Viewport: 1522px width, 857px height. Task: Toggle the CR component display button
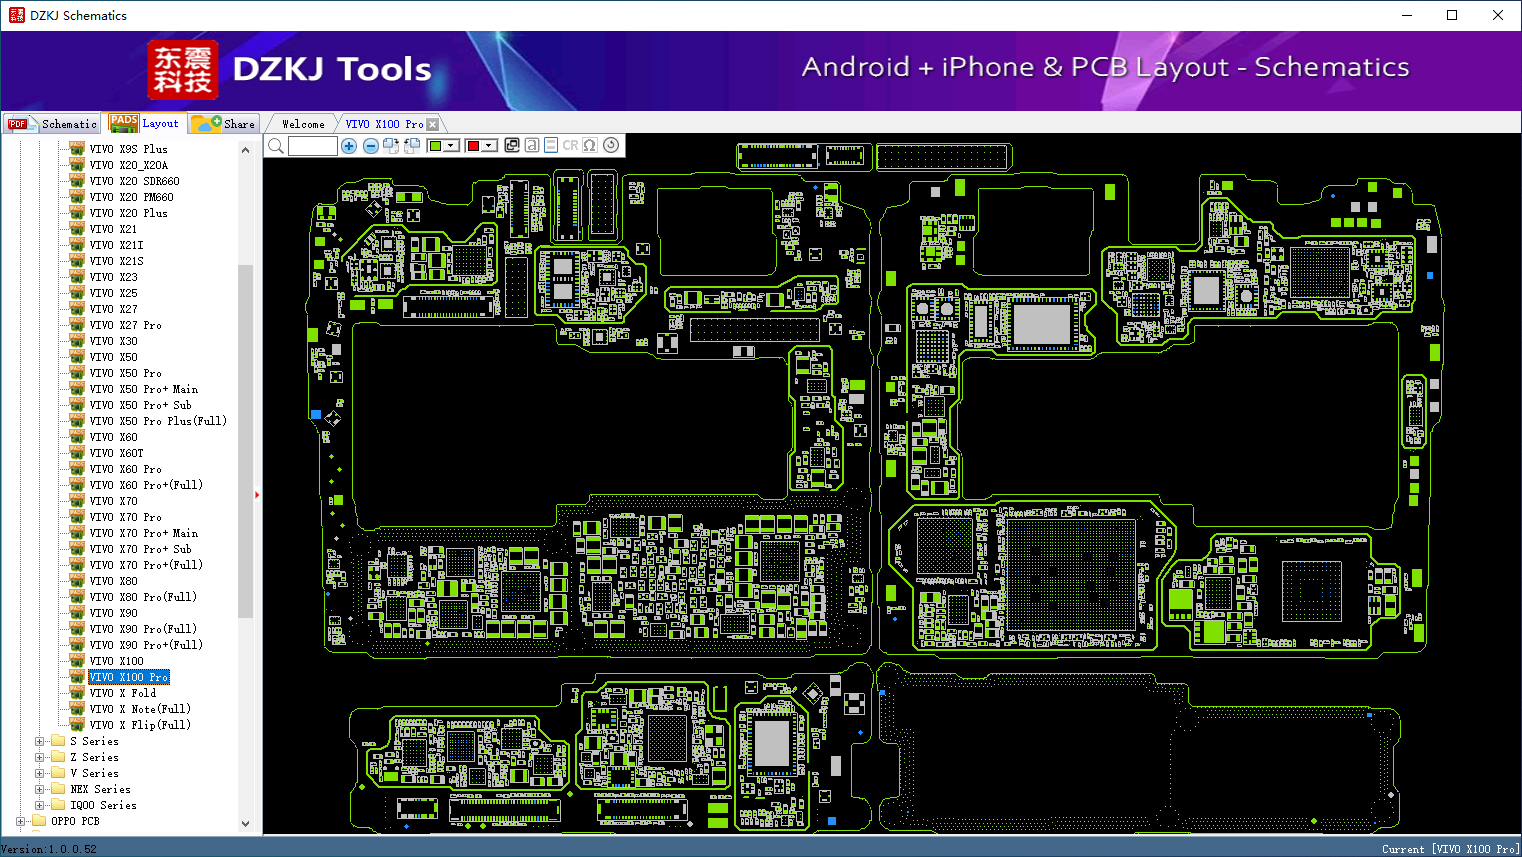point(570,145)
